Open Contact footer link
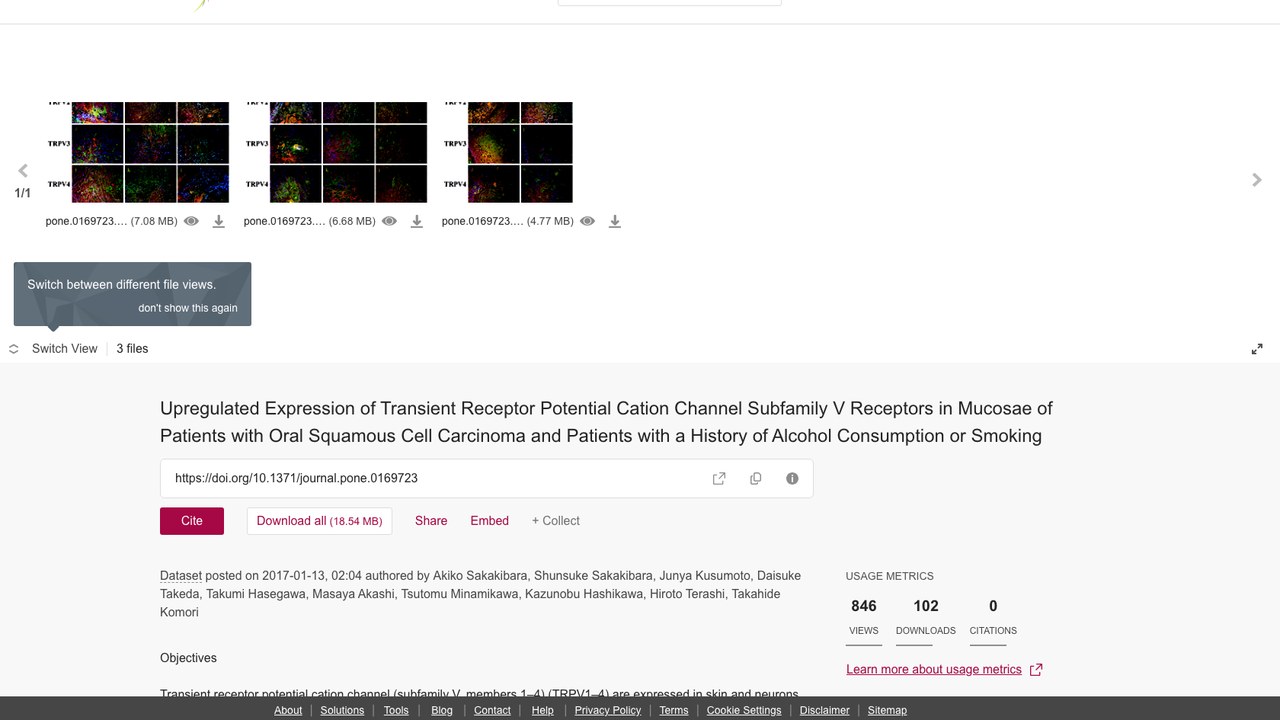1280x720 pixels. (492, 710)
